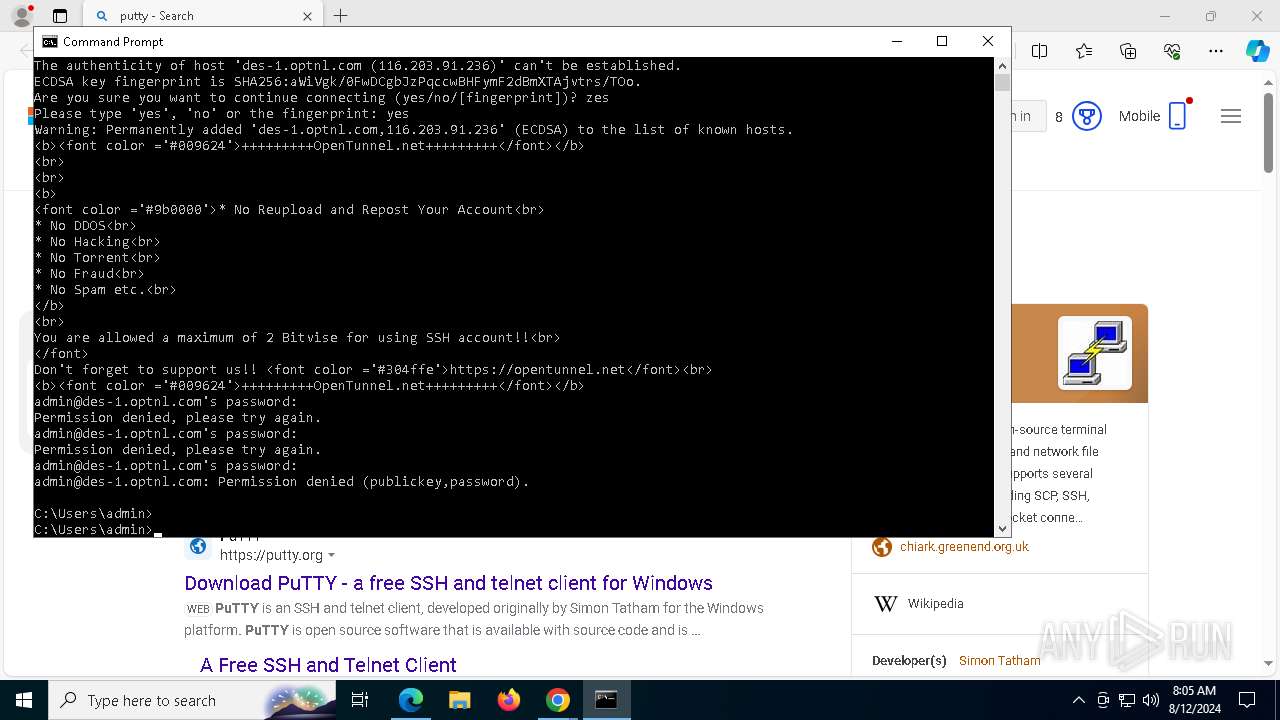This screenshot has height=720, width=1280.
Task: Open Edge Browser essentials heart icon
Action: tap(1172, 51)
